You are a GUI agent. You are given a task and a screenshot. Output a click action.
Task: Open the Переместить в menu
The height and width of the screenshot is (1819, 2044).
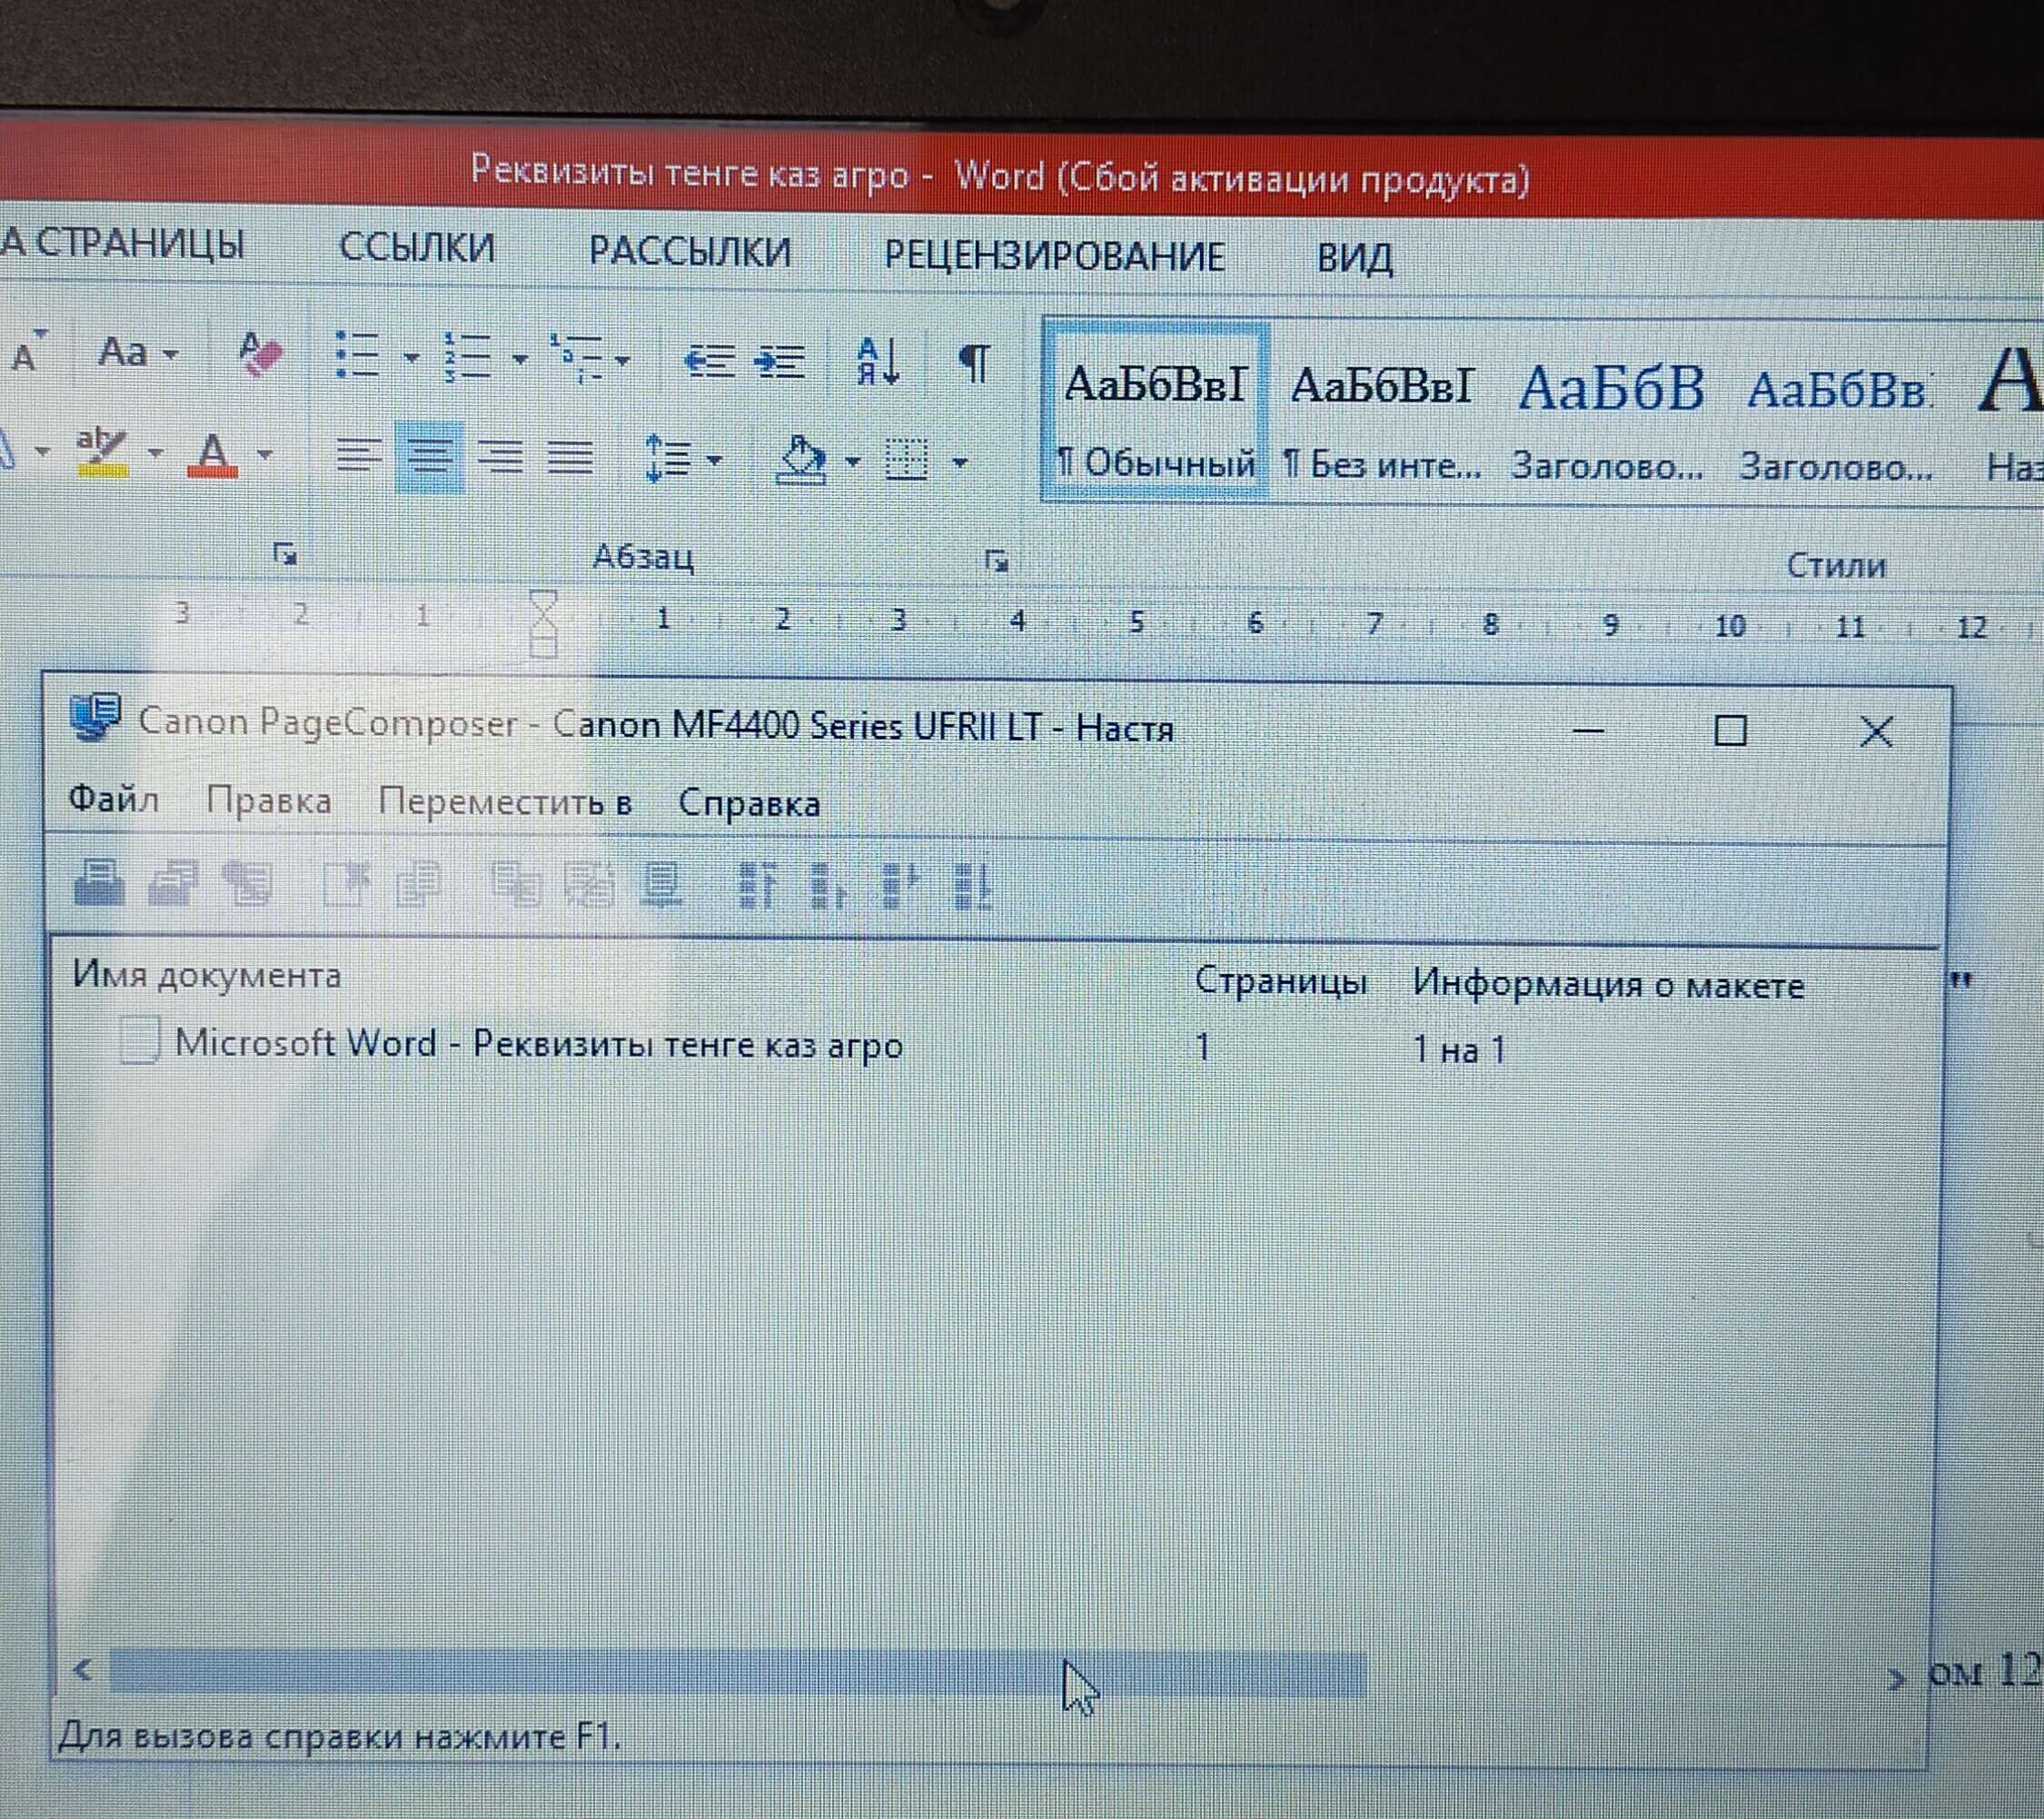[505, 802]
